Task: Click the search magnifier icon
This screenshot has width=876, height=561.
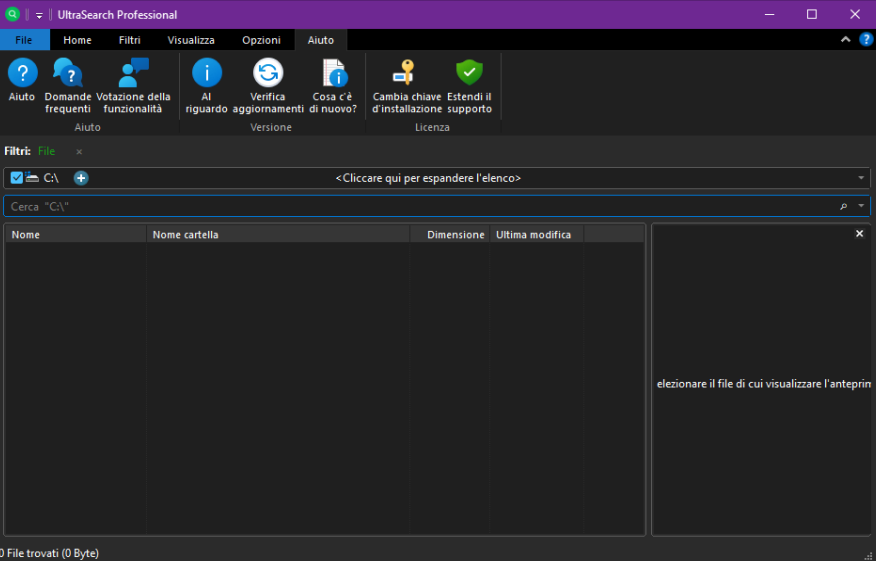Action: 844,206
